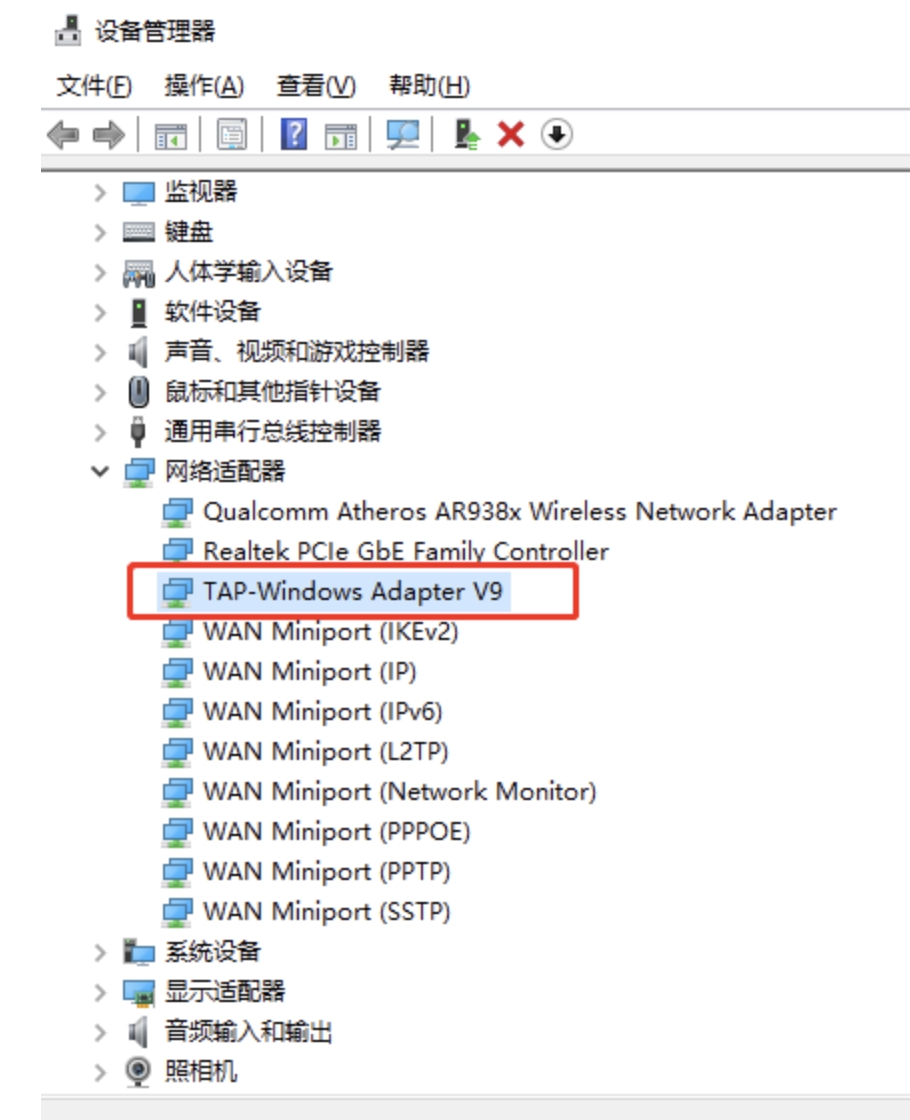Collapse the 网络适配器 node
This screenshot has width=910, height=1120.
100,471
